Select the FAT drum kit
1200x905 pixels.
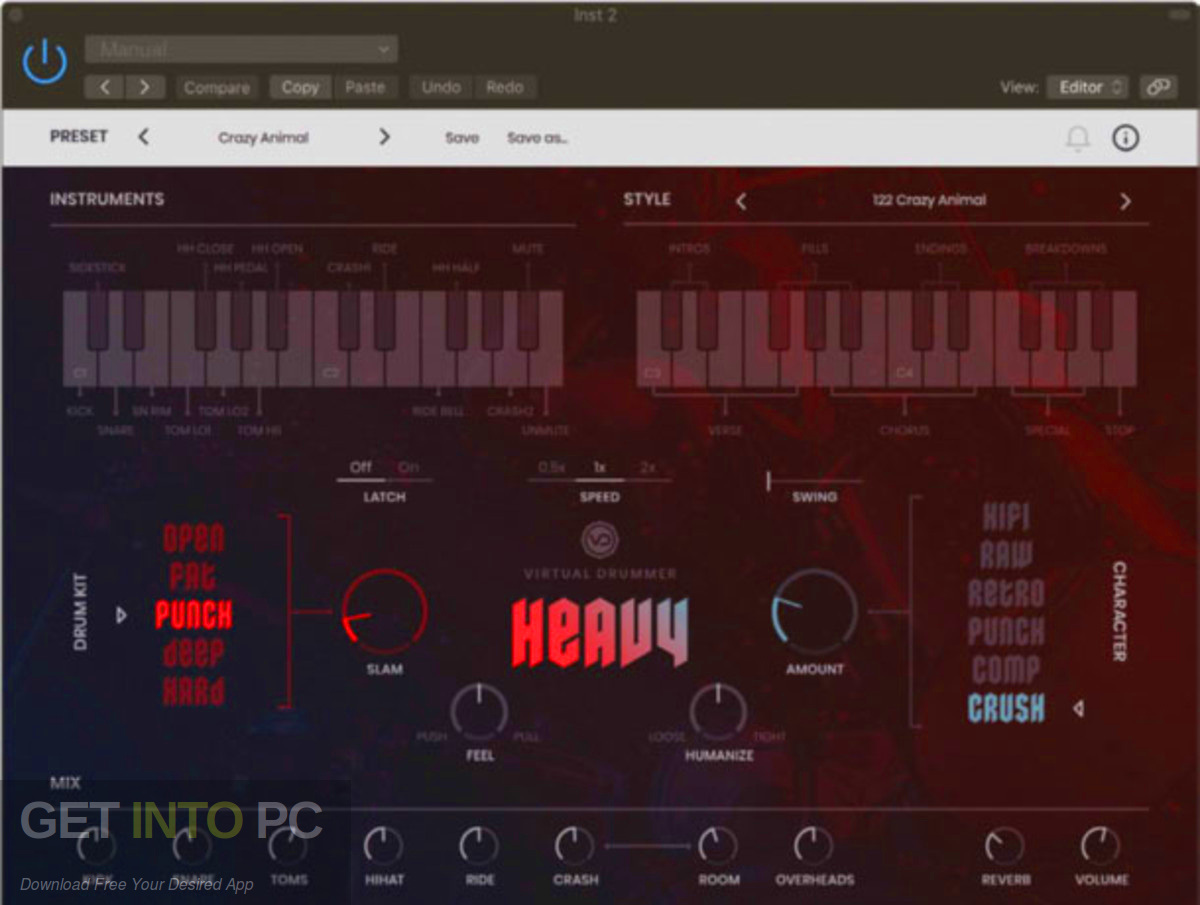(193, 577)
